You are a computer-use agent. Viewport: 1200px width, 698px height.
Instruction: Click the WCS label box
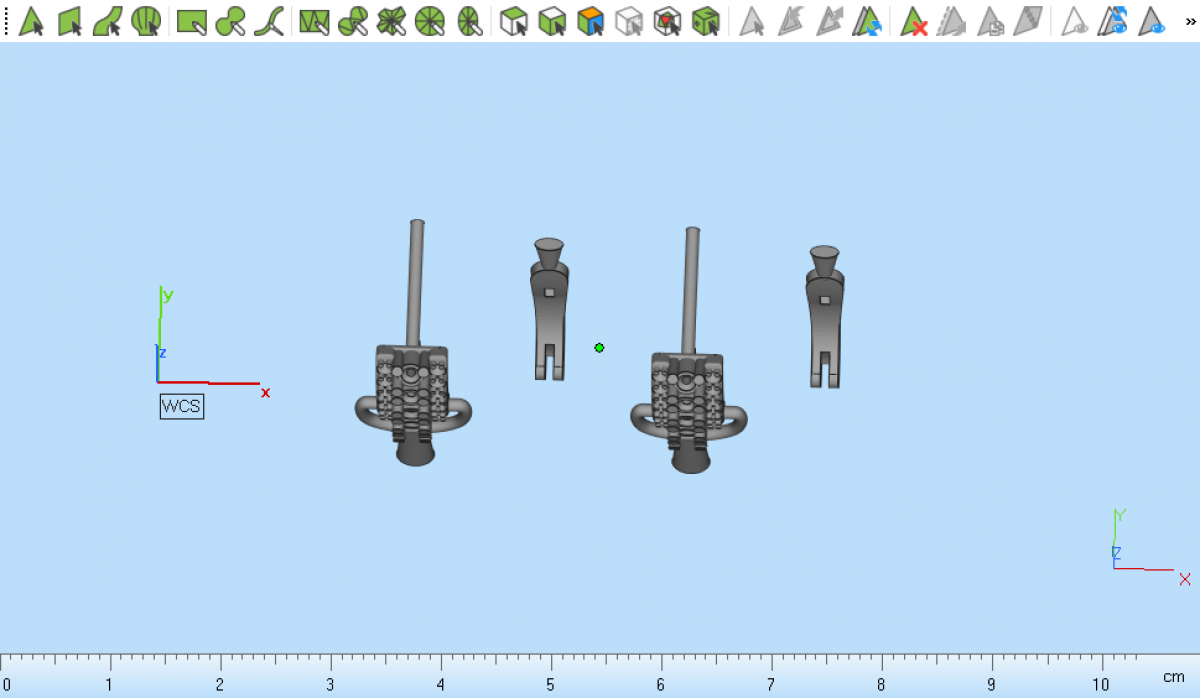182,406
